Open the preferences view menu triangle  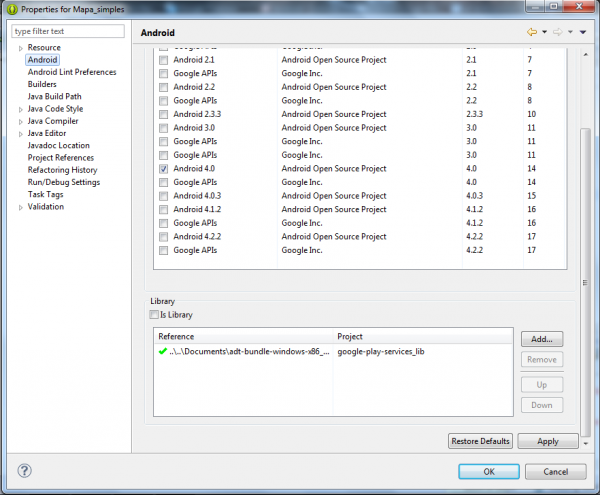click(x=582, y=32)
